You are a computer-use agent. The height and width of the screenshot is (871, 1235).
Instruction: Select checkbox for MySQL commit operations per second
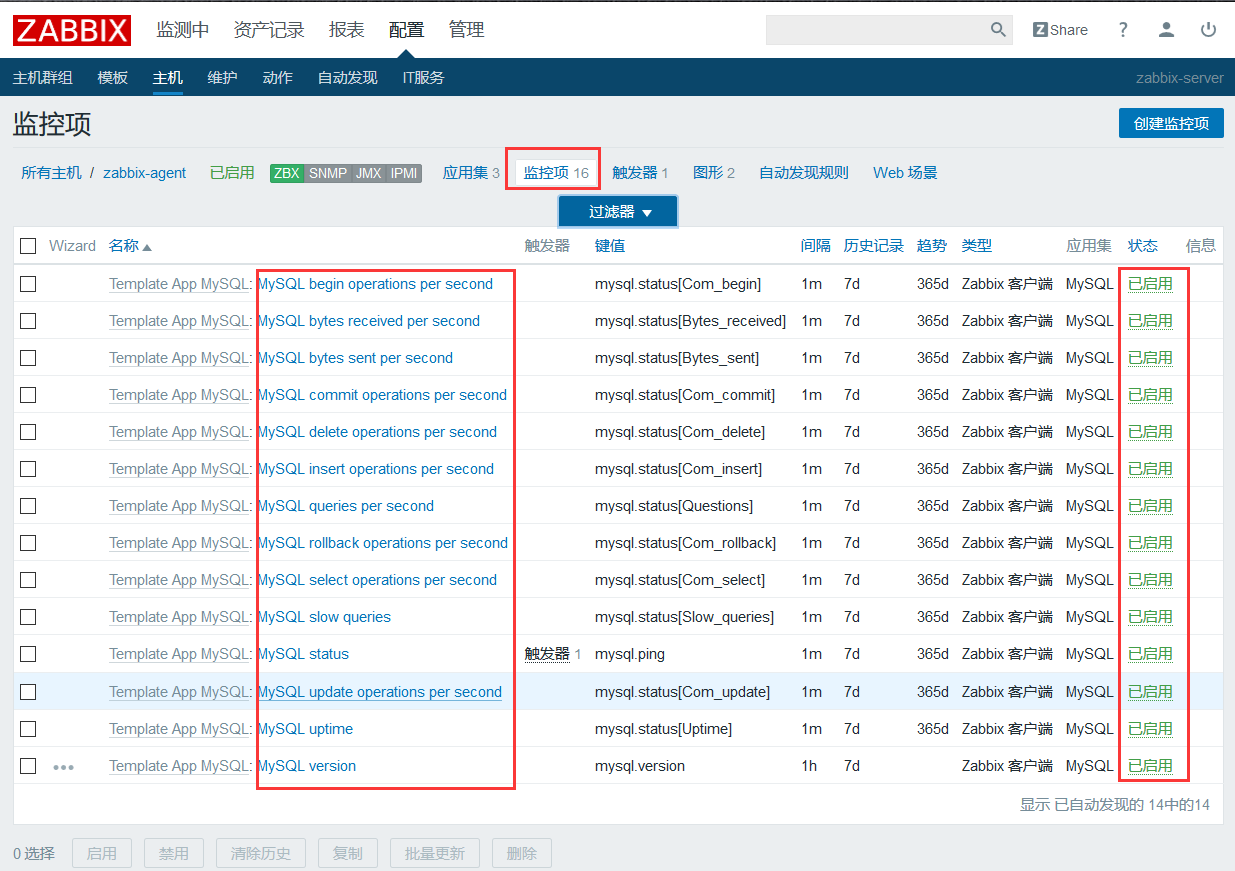(28, 395)
